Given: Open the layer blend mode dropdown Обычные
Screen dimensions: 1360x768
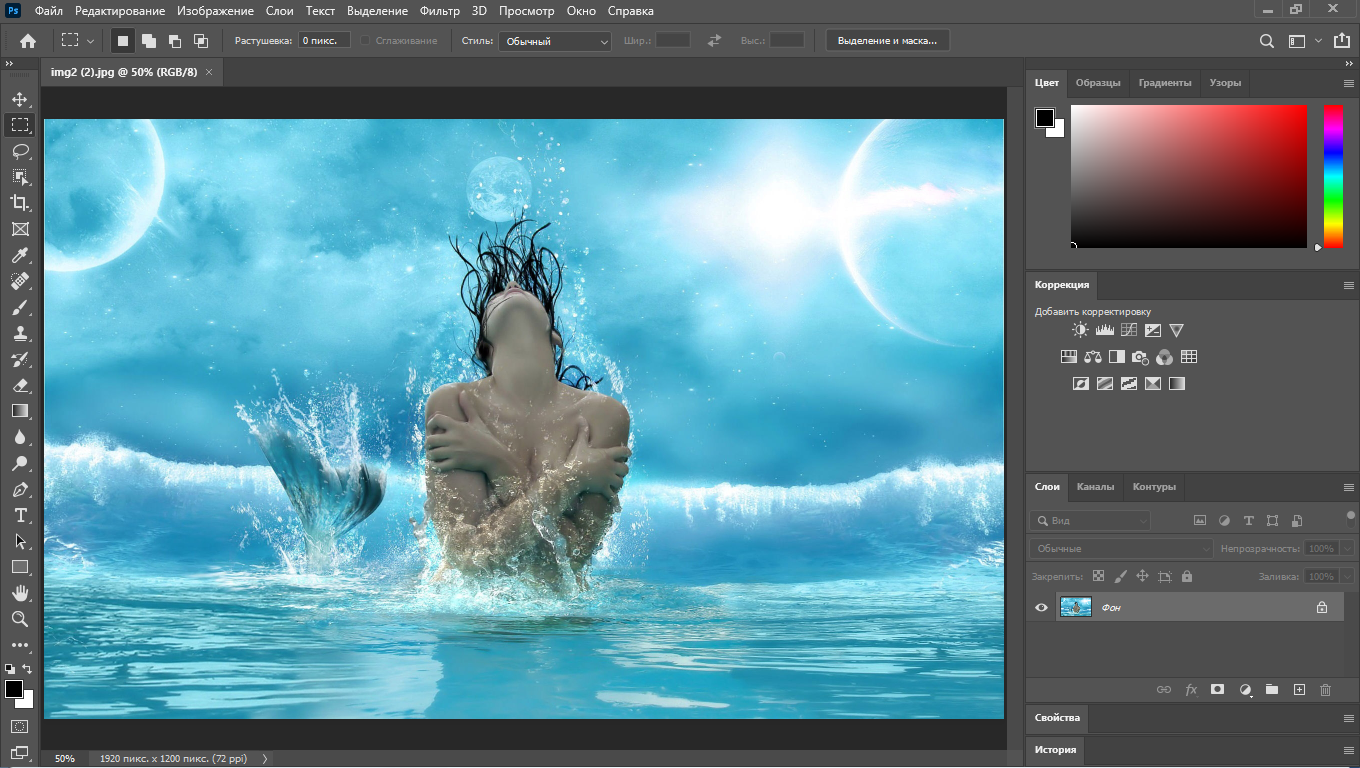Looking at the screenshot, I should click(x=1121, y=548).
